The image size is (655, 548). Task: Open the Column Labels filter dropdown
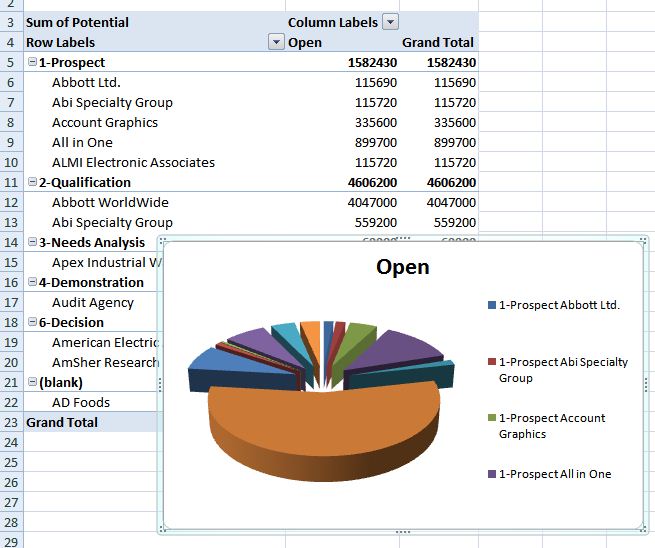pyautogui.click(x=390, y=22)
